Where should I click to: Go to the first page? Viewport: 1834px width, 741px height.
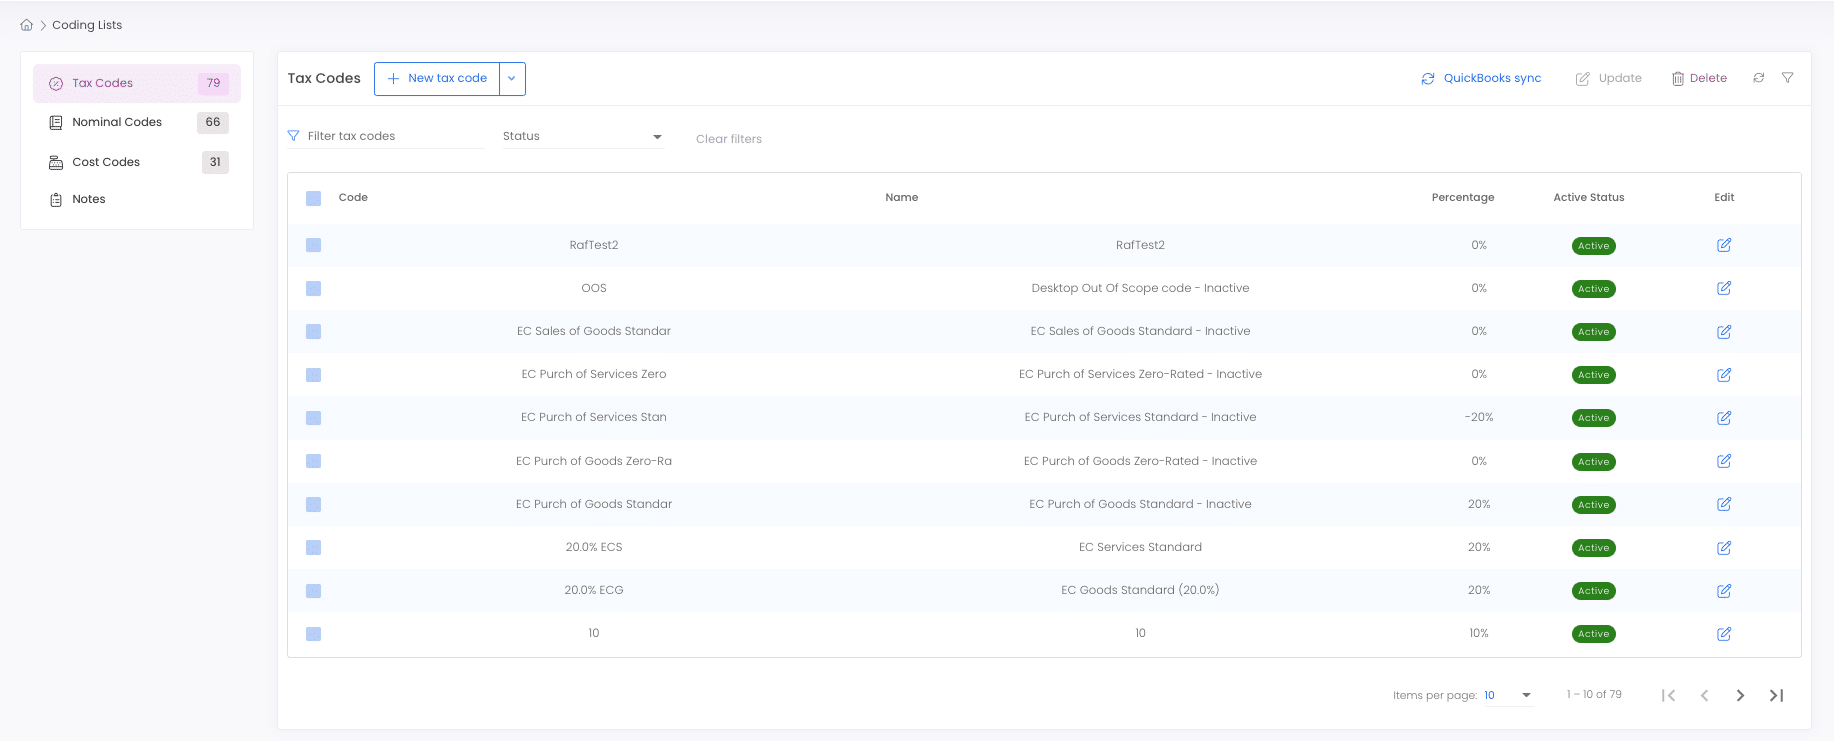(x=1668, y=695)
